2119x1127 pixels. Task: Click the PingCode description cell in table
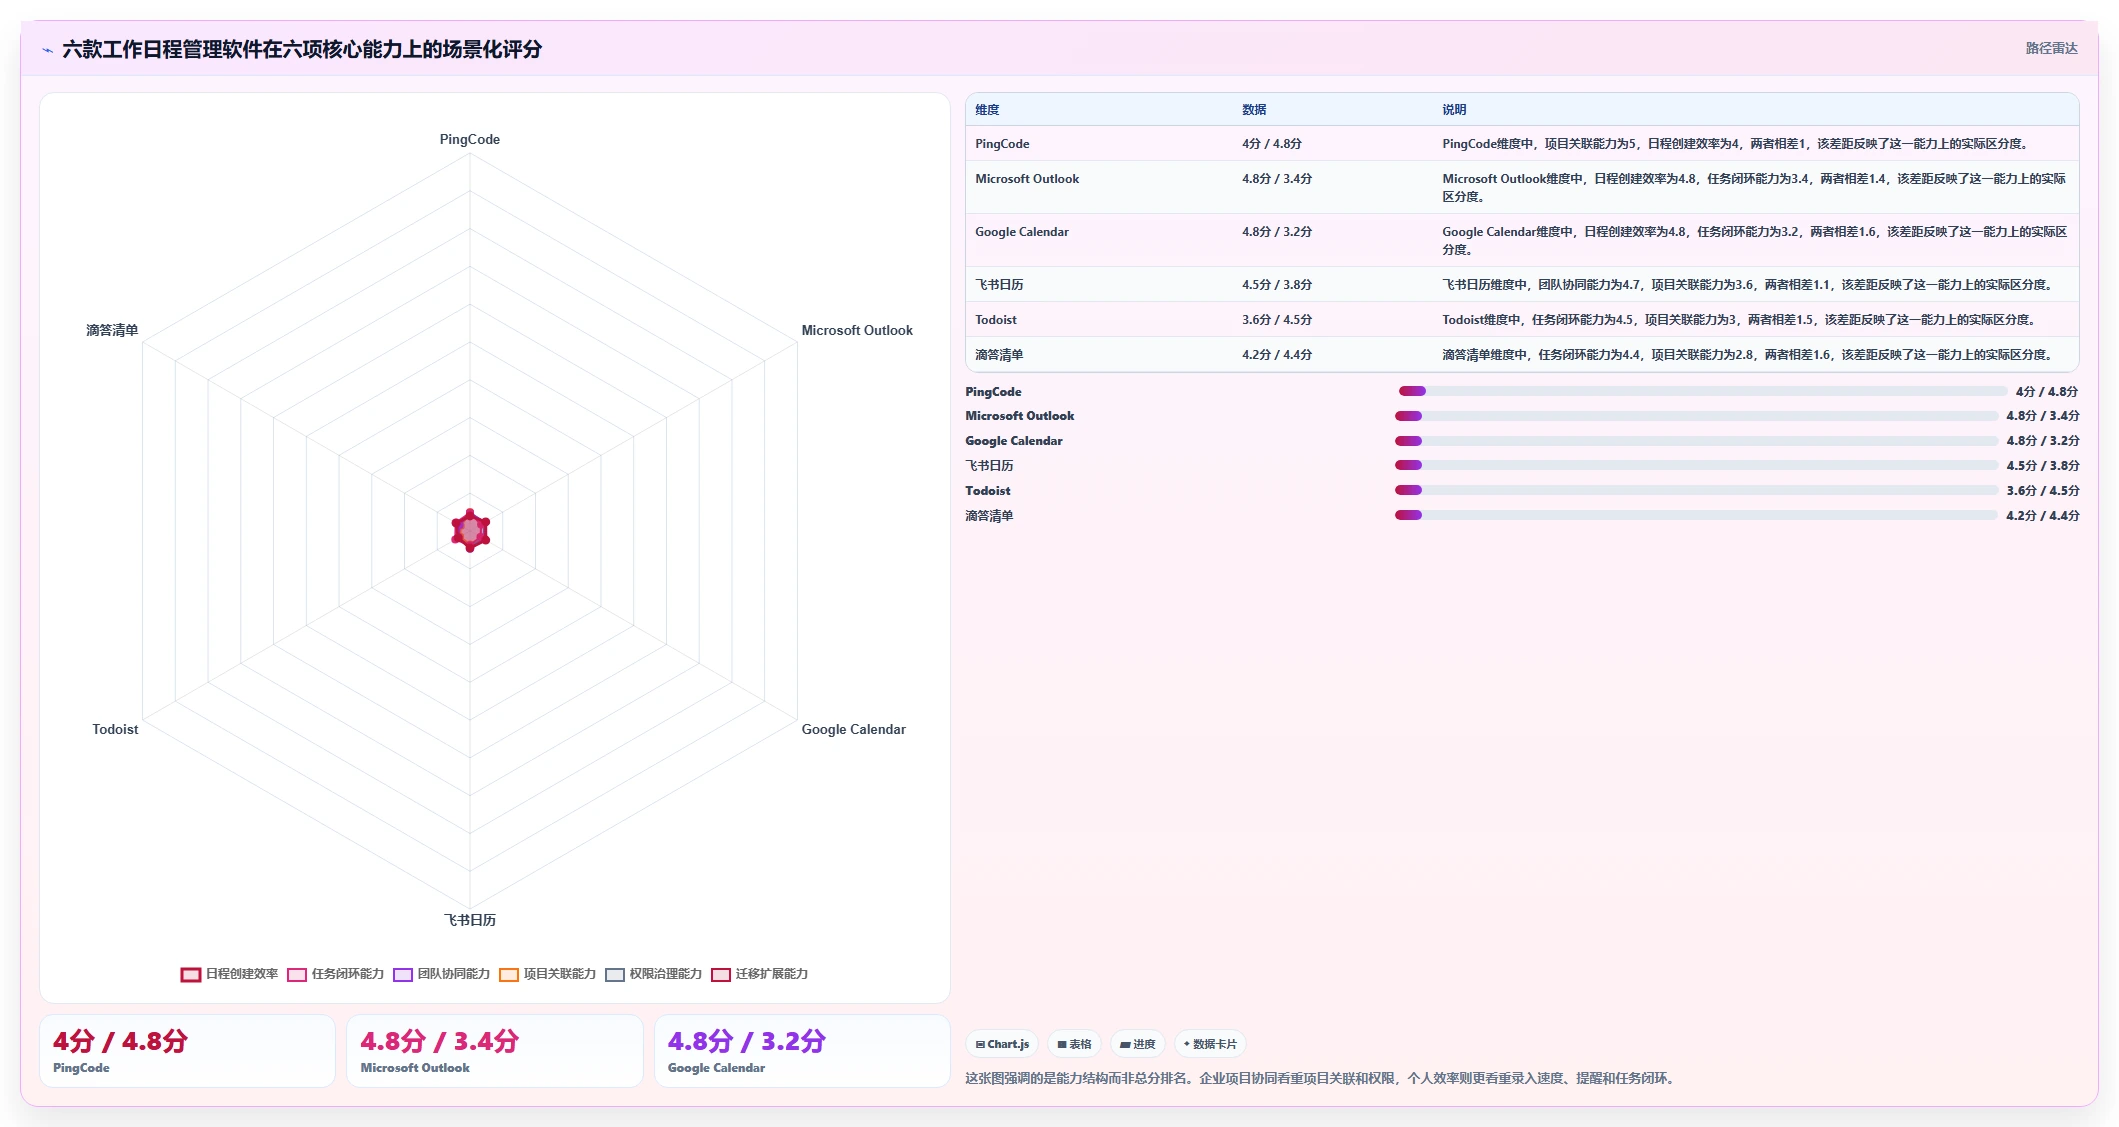coord(1735,144)
